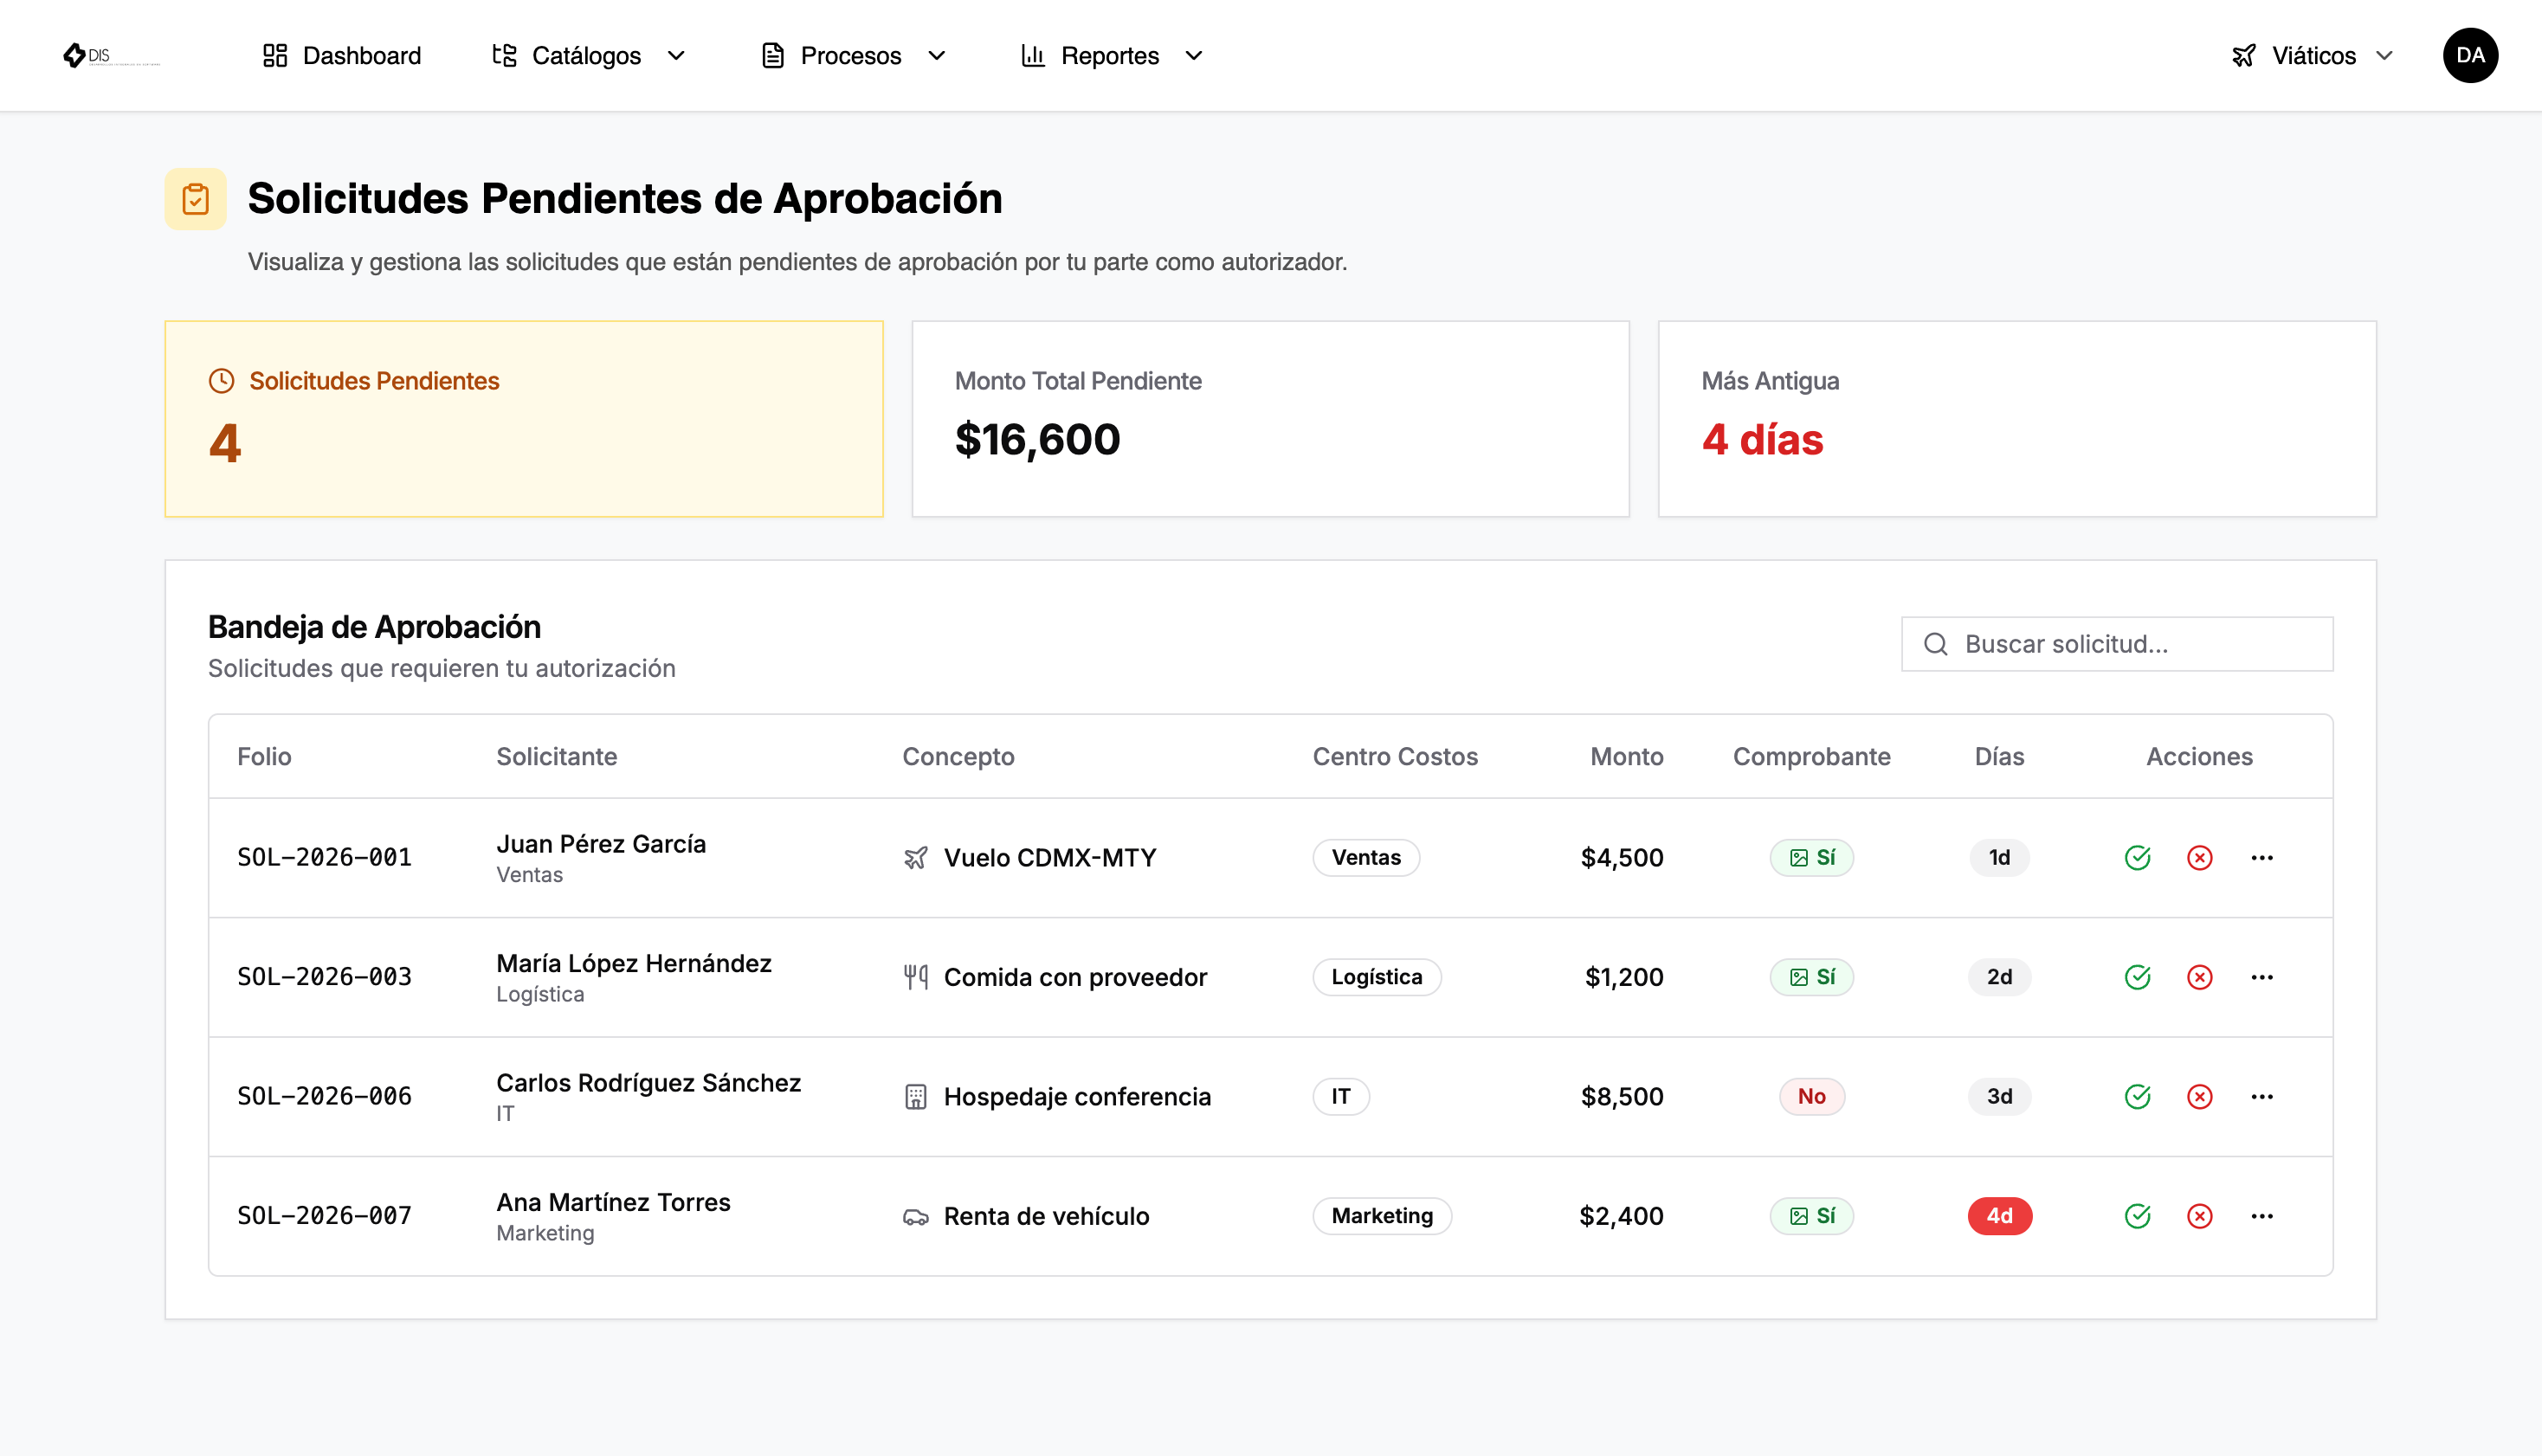Open the DA user avatar menu
Image resolution: width=2542 pixels, height=1456 pixels.
pyautogui.click(x=2470, y=55)
